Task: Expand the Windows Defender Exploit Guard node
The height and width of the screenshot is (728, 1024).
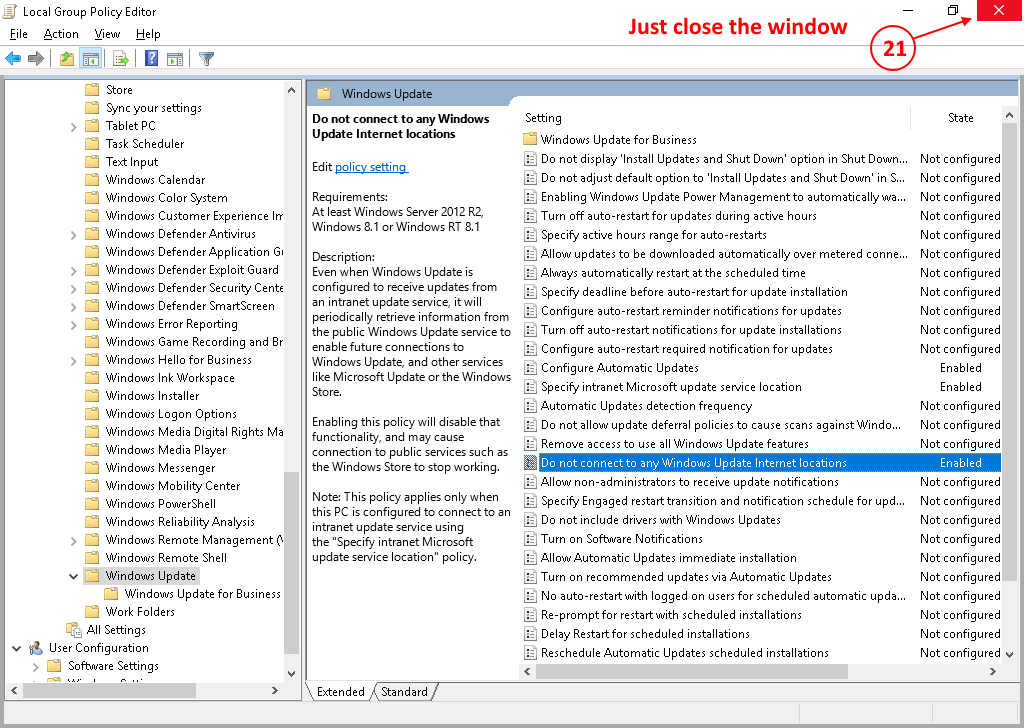Action: point(73,270)
